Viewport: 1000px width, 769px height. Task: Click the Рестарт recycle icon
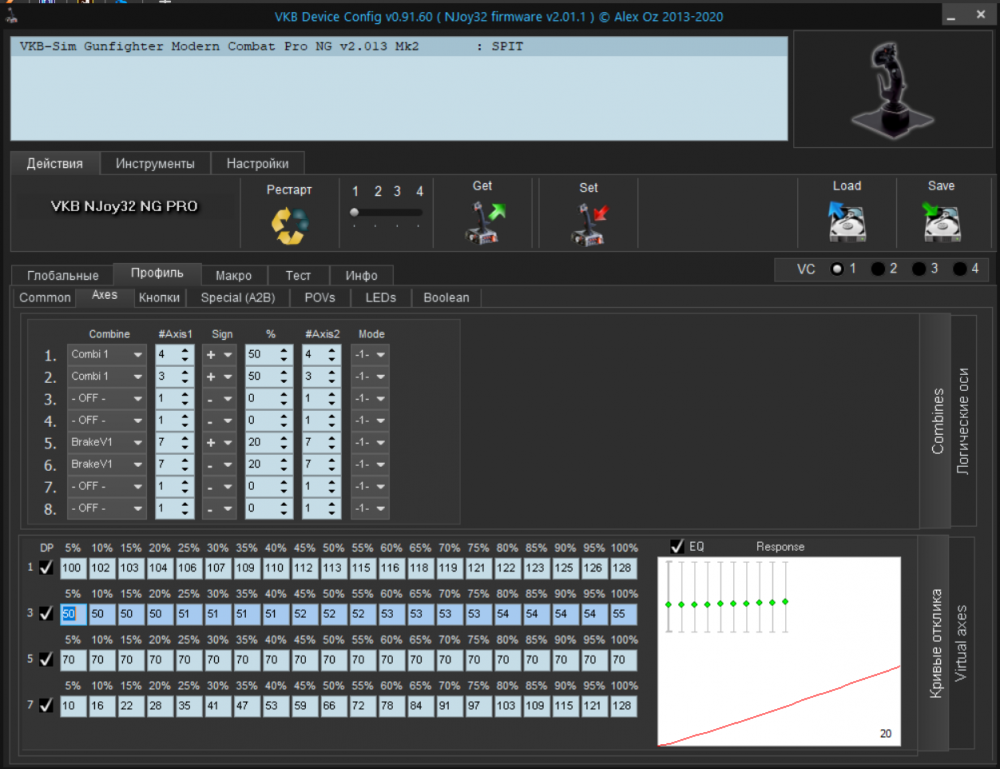pos(289,225)
